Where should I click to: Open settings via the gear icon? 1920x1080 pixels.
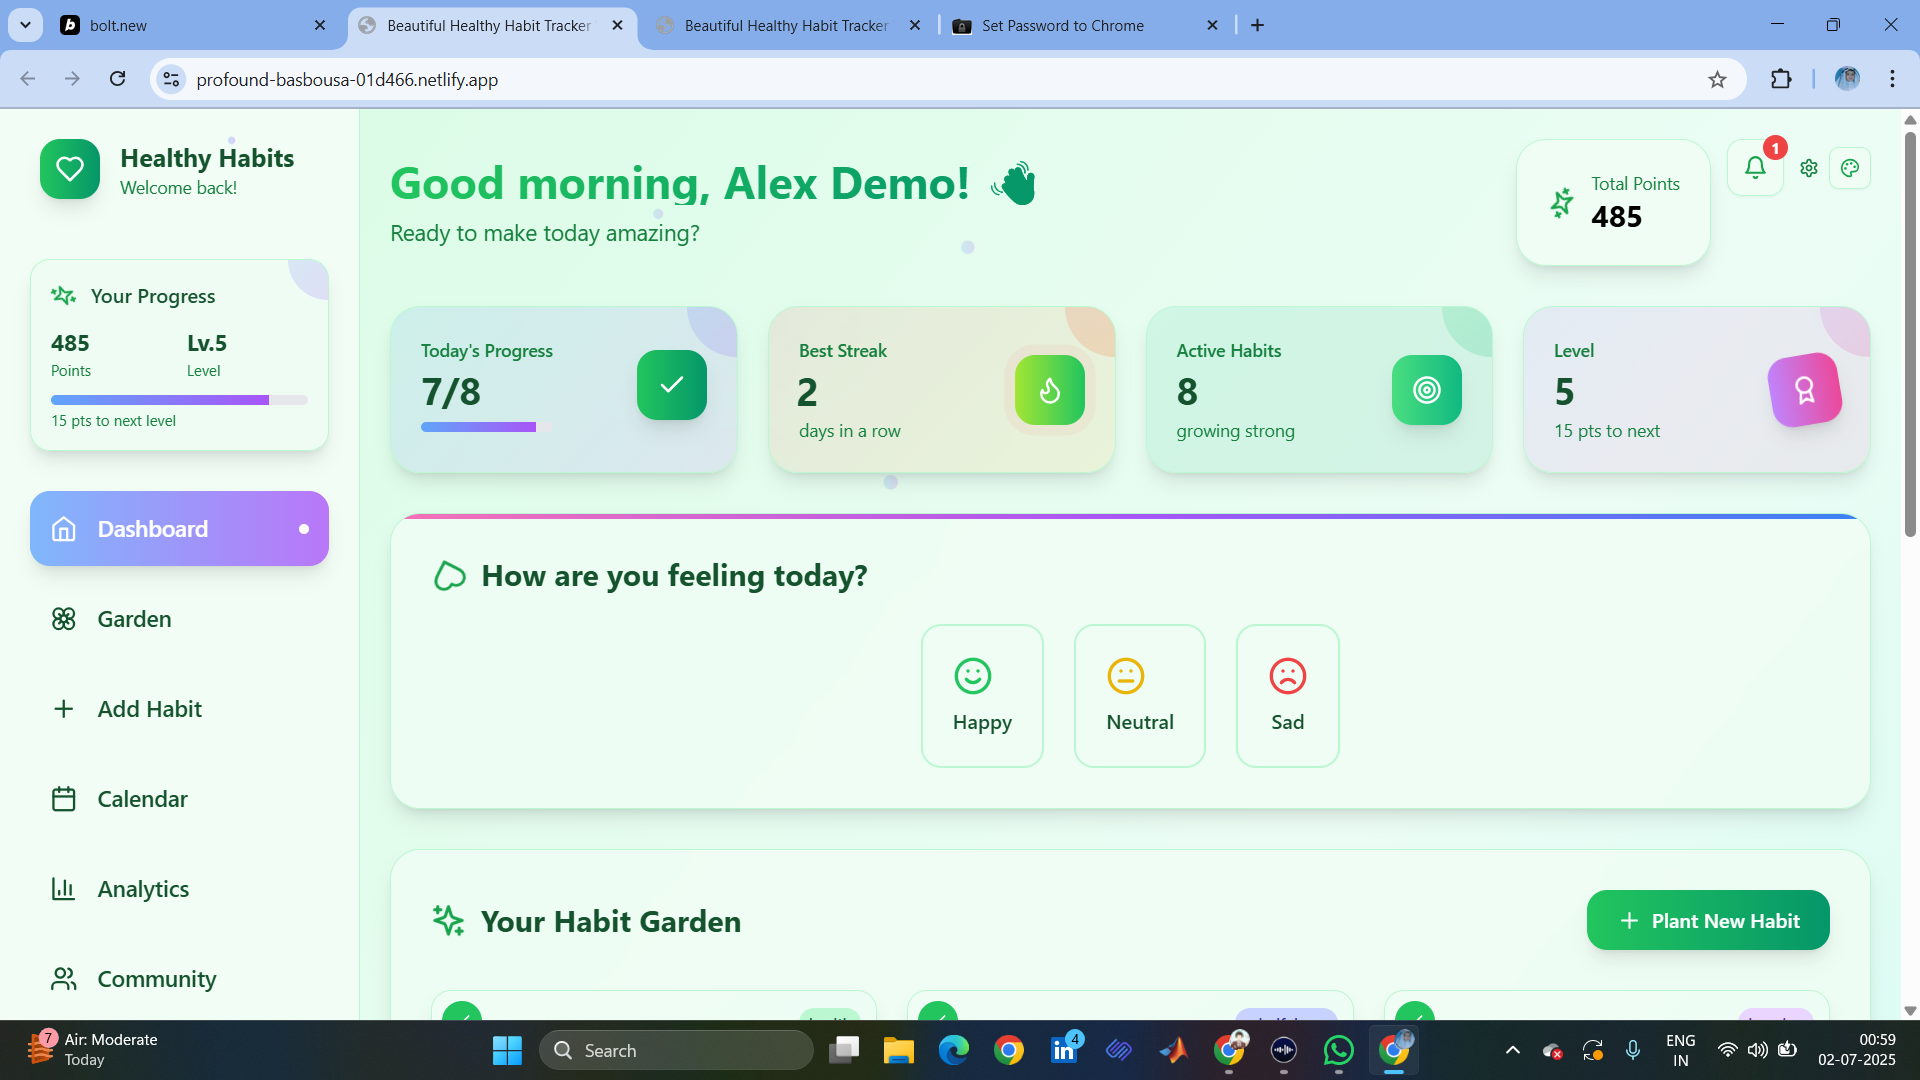pyautogui.click(x=1808, y=168)
